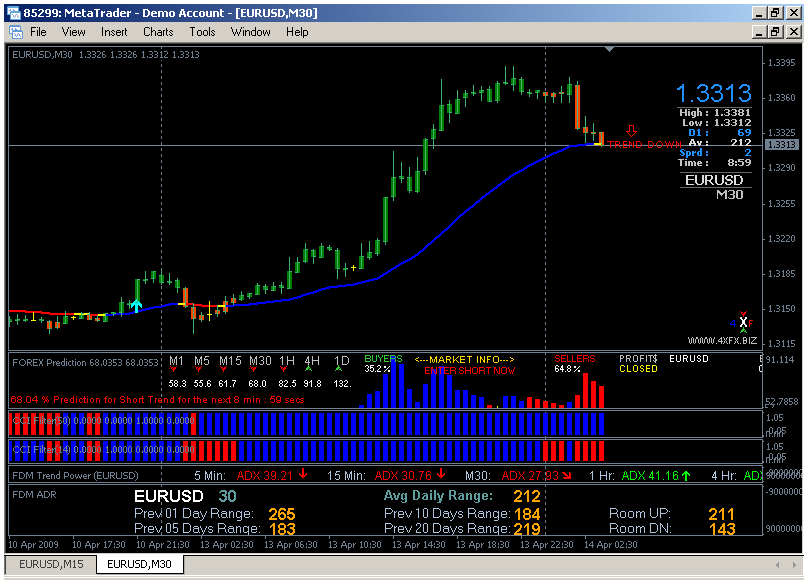Open the Window menu
The height and width of the screenshot is (580, 808).
coord(250,32)
